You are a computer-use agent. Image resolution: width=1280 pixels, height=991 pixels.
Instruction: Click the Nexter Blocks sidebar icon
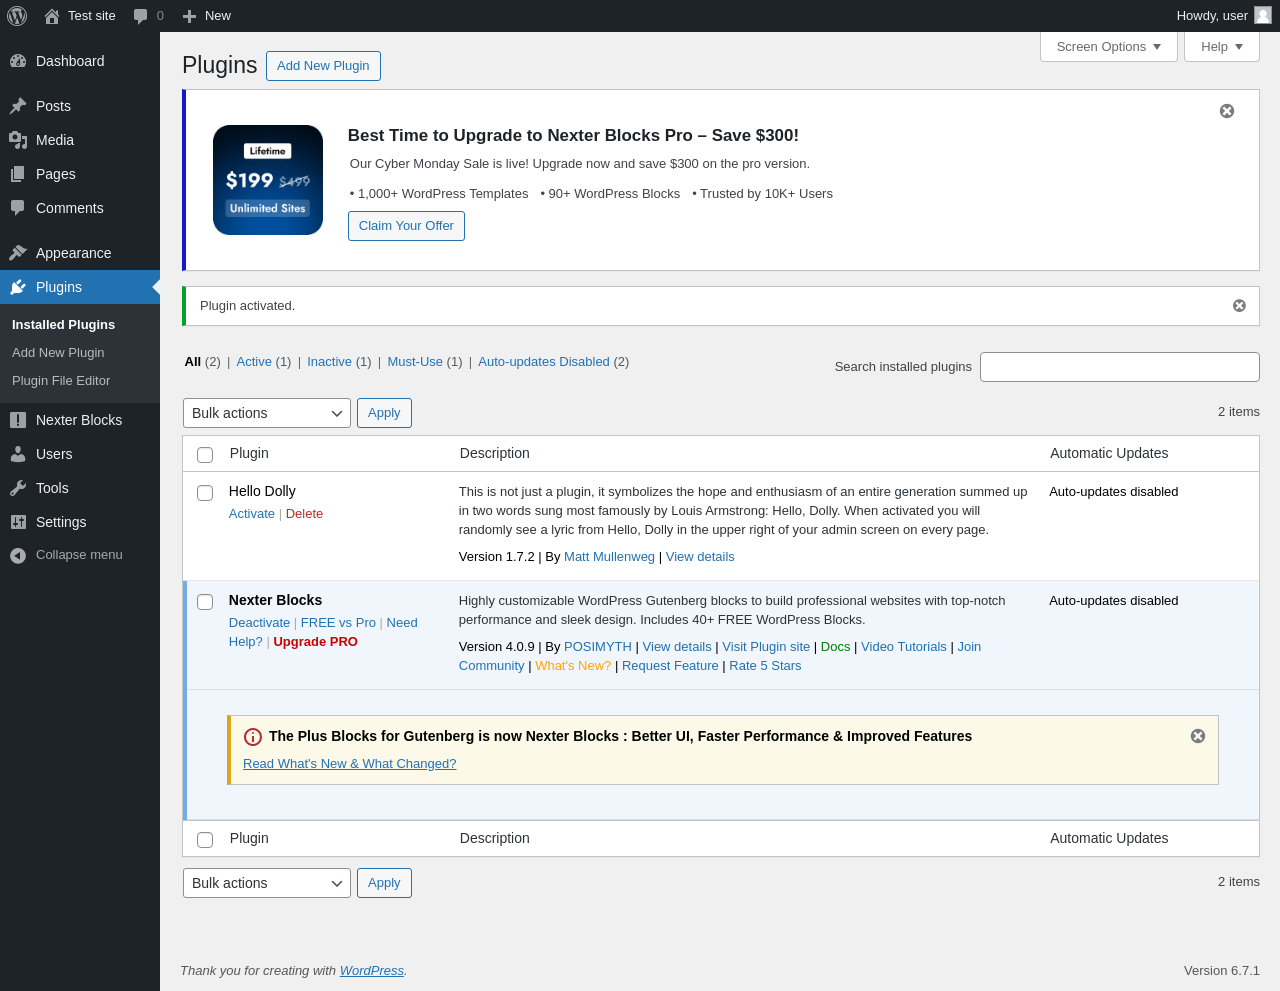pos(18,420)
